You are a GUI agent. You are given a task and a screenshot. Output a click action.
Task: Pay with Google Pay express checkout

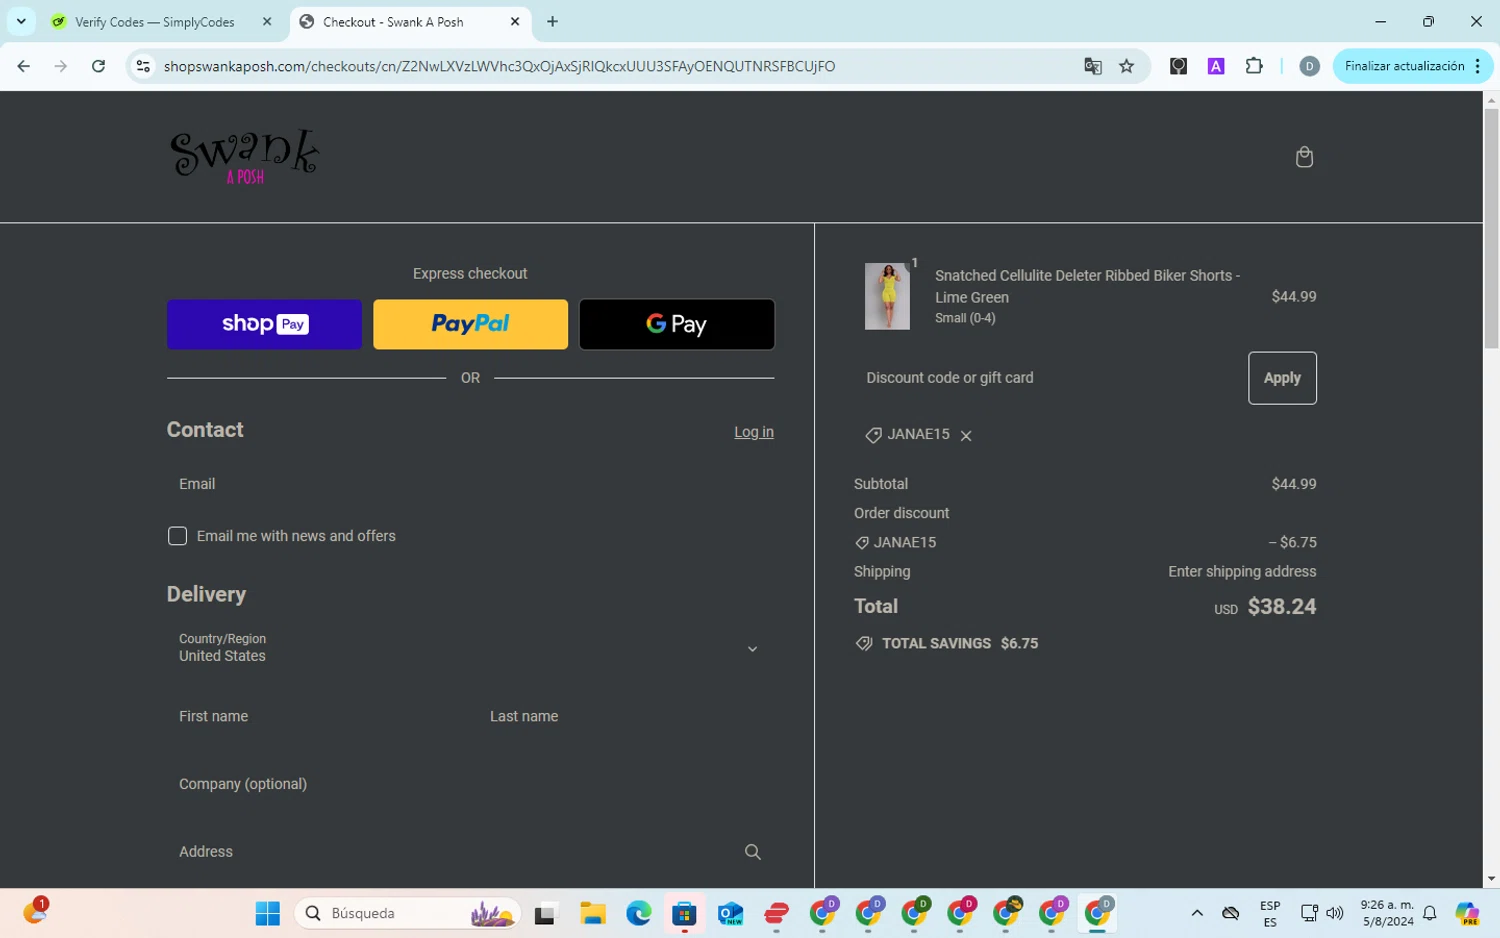pyautogui.click(x=677, y=324)
